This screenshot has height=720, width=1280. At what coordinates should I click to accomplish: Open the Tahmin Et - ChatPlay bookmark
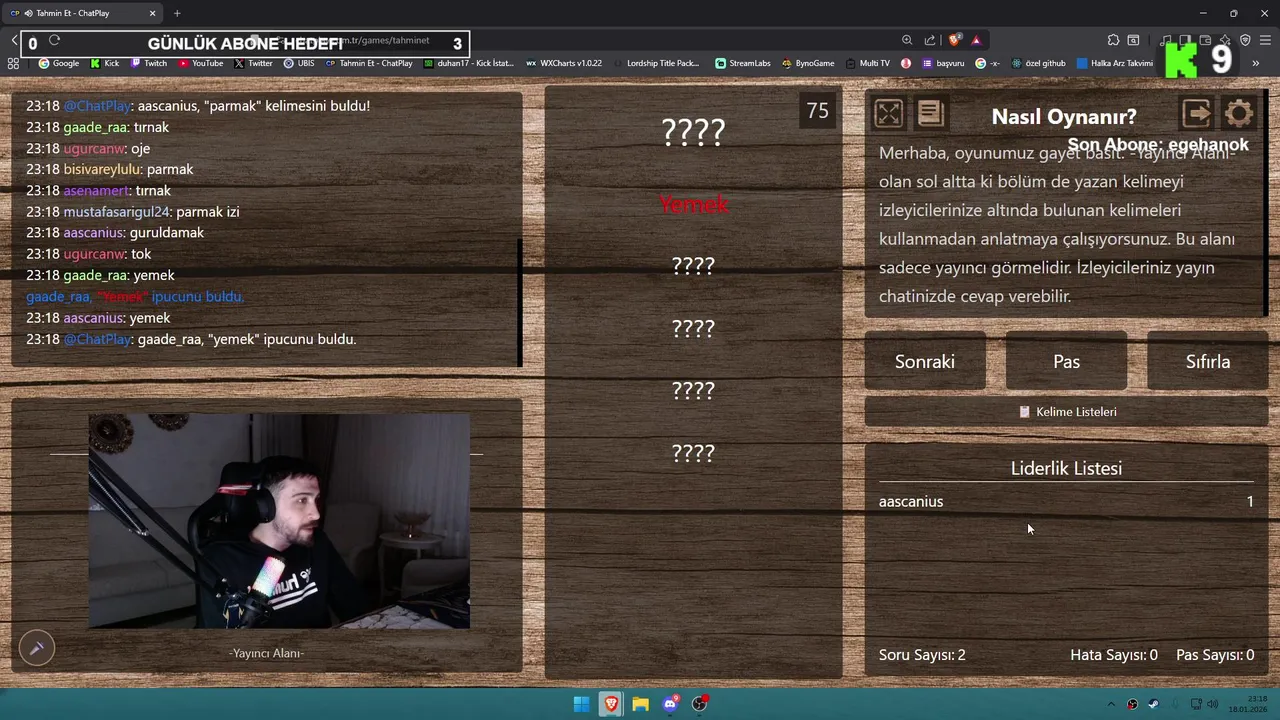point(369,63)
